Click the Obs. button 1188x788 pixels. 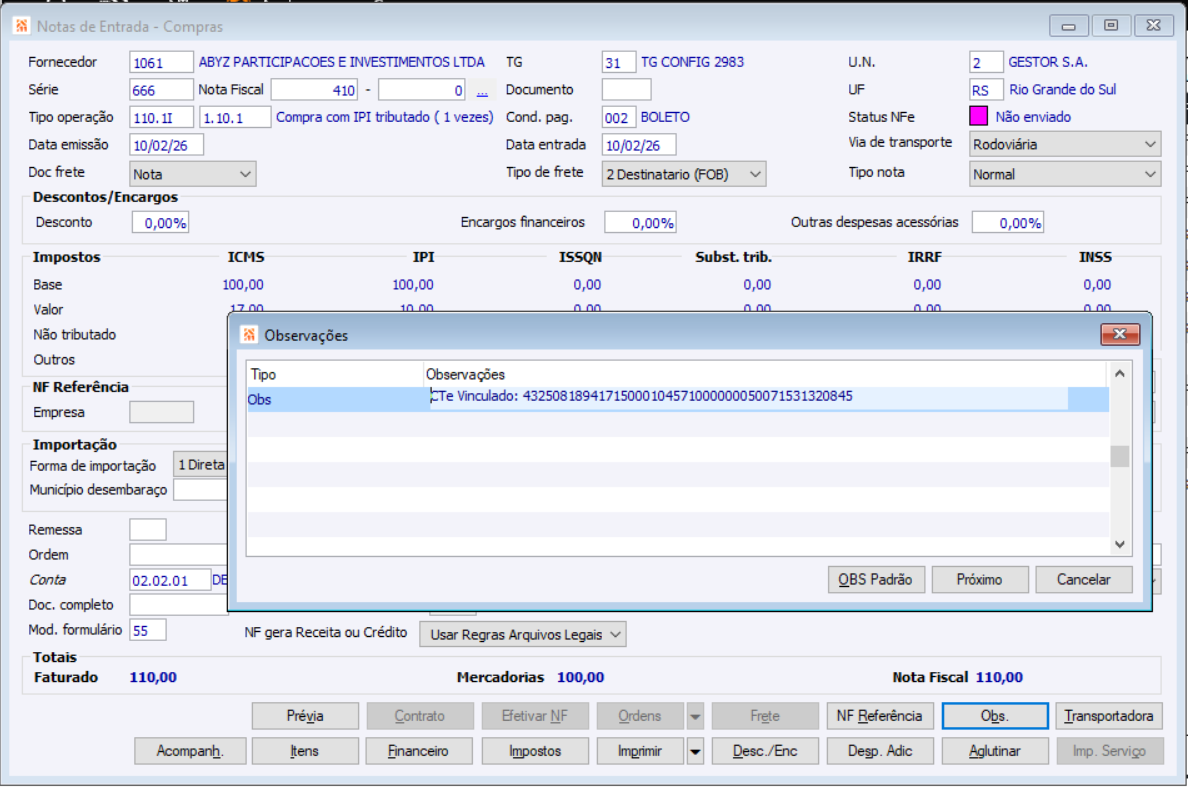pos(994,716)
